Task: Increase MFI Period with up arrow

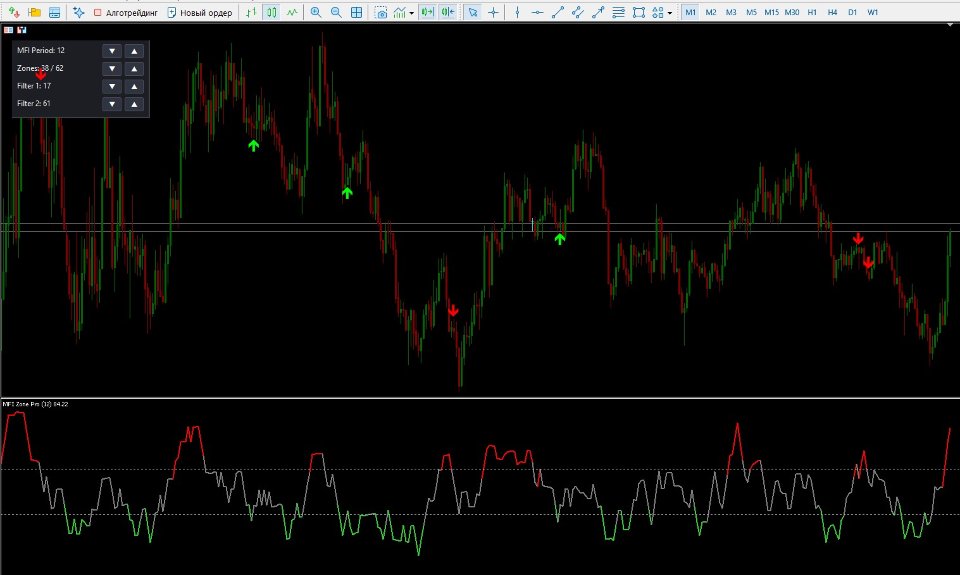Action: 134,51
